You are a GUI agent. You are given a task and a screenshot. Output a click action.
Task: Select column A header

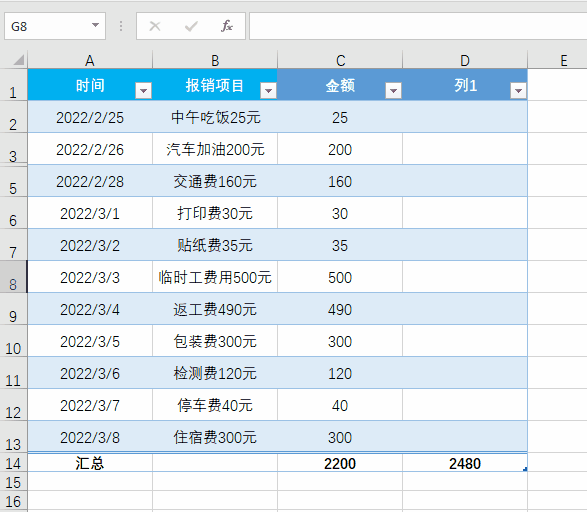point(90,60)
